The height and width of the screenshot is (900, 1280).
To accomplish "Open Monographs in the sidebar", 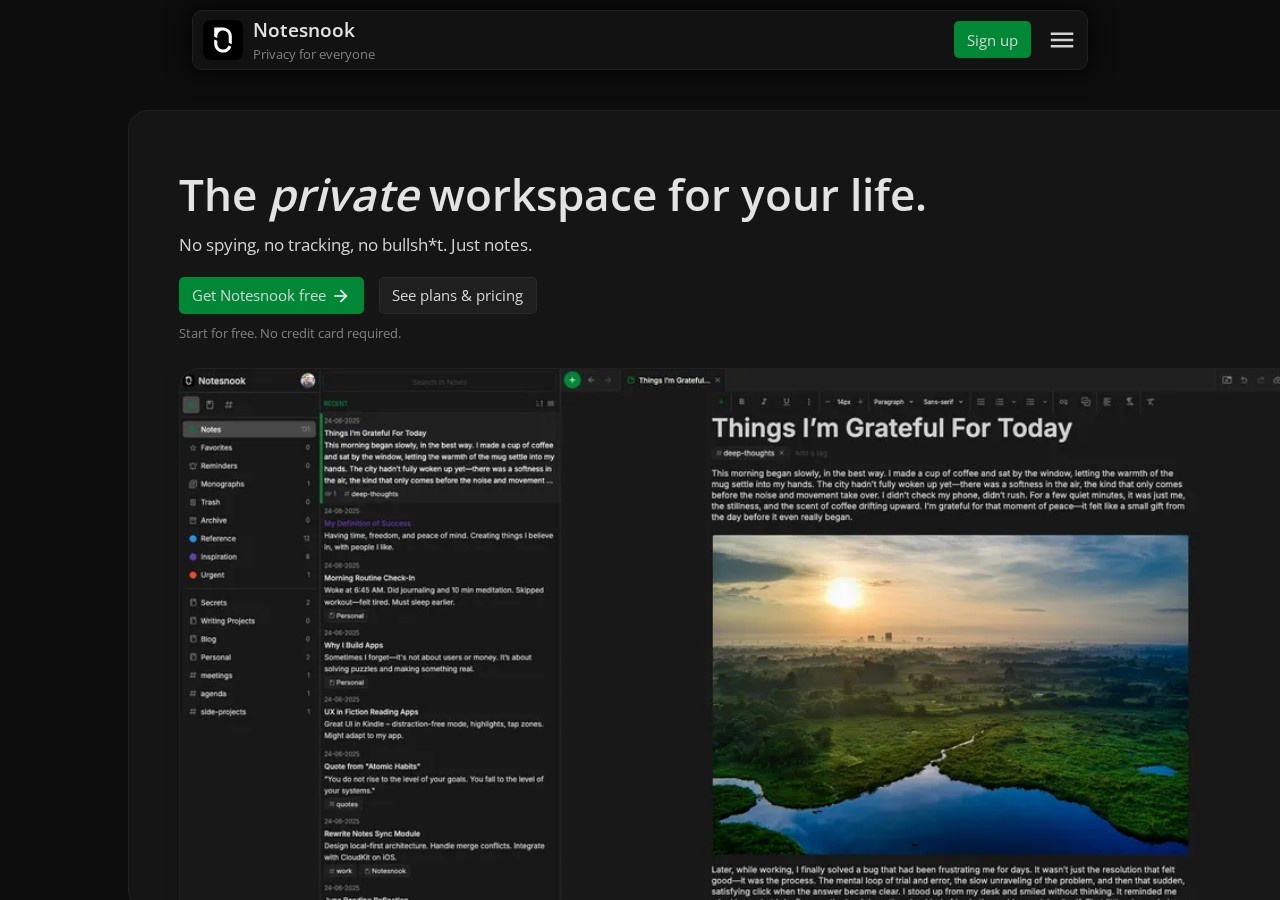I will pyautogui.click(x=249, y=484).
